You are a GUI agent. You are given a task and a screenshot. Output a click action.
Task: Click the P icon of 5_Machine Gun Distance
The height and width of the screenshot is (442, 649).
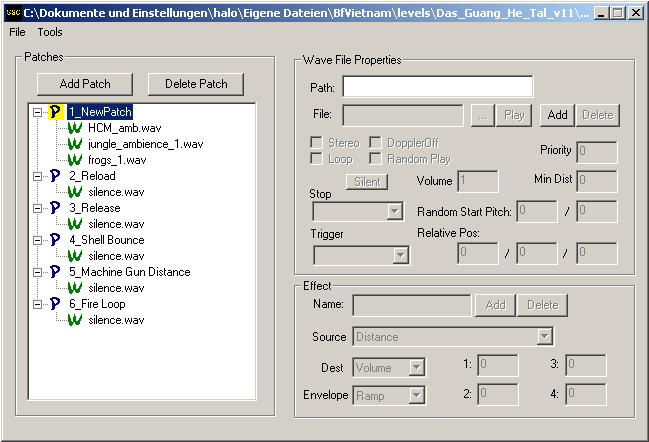[x=55, y=272]
